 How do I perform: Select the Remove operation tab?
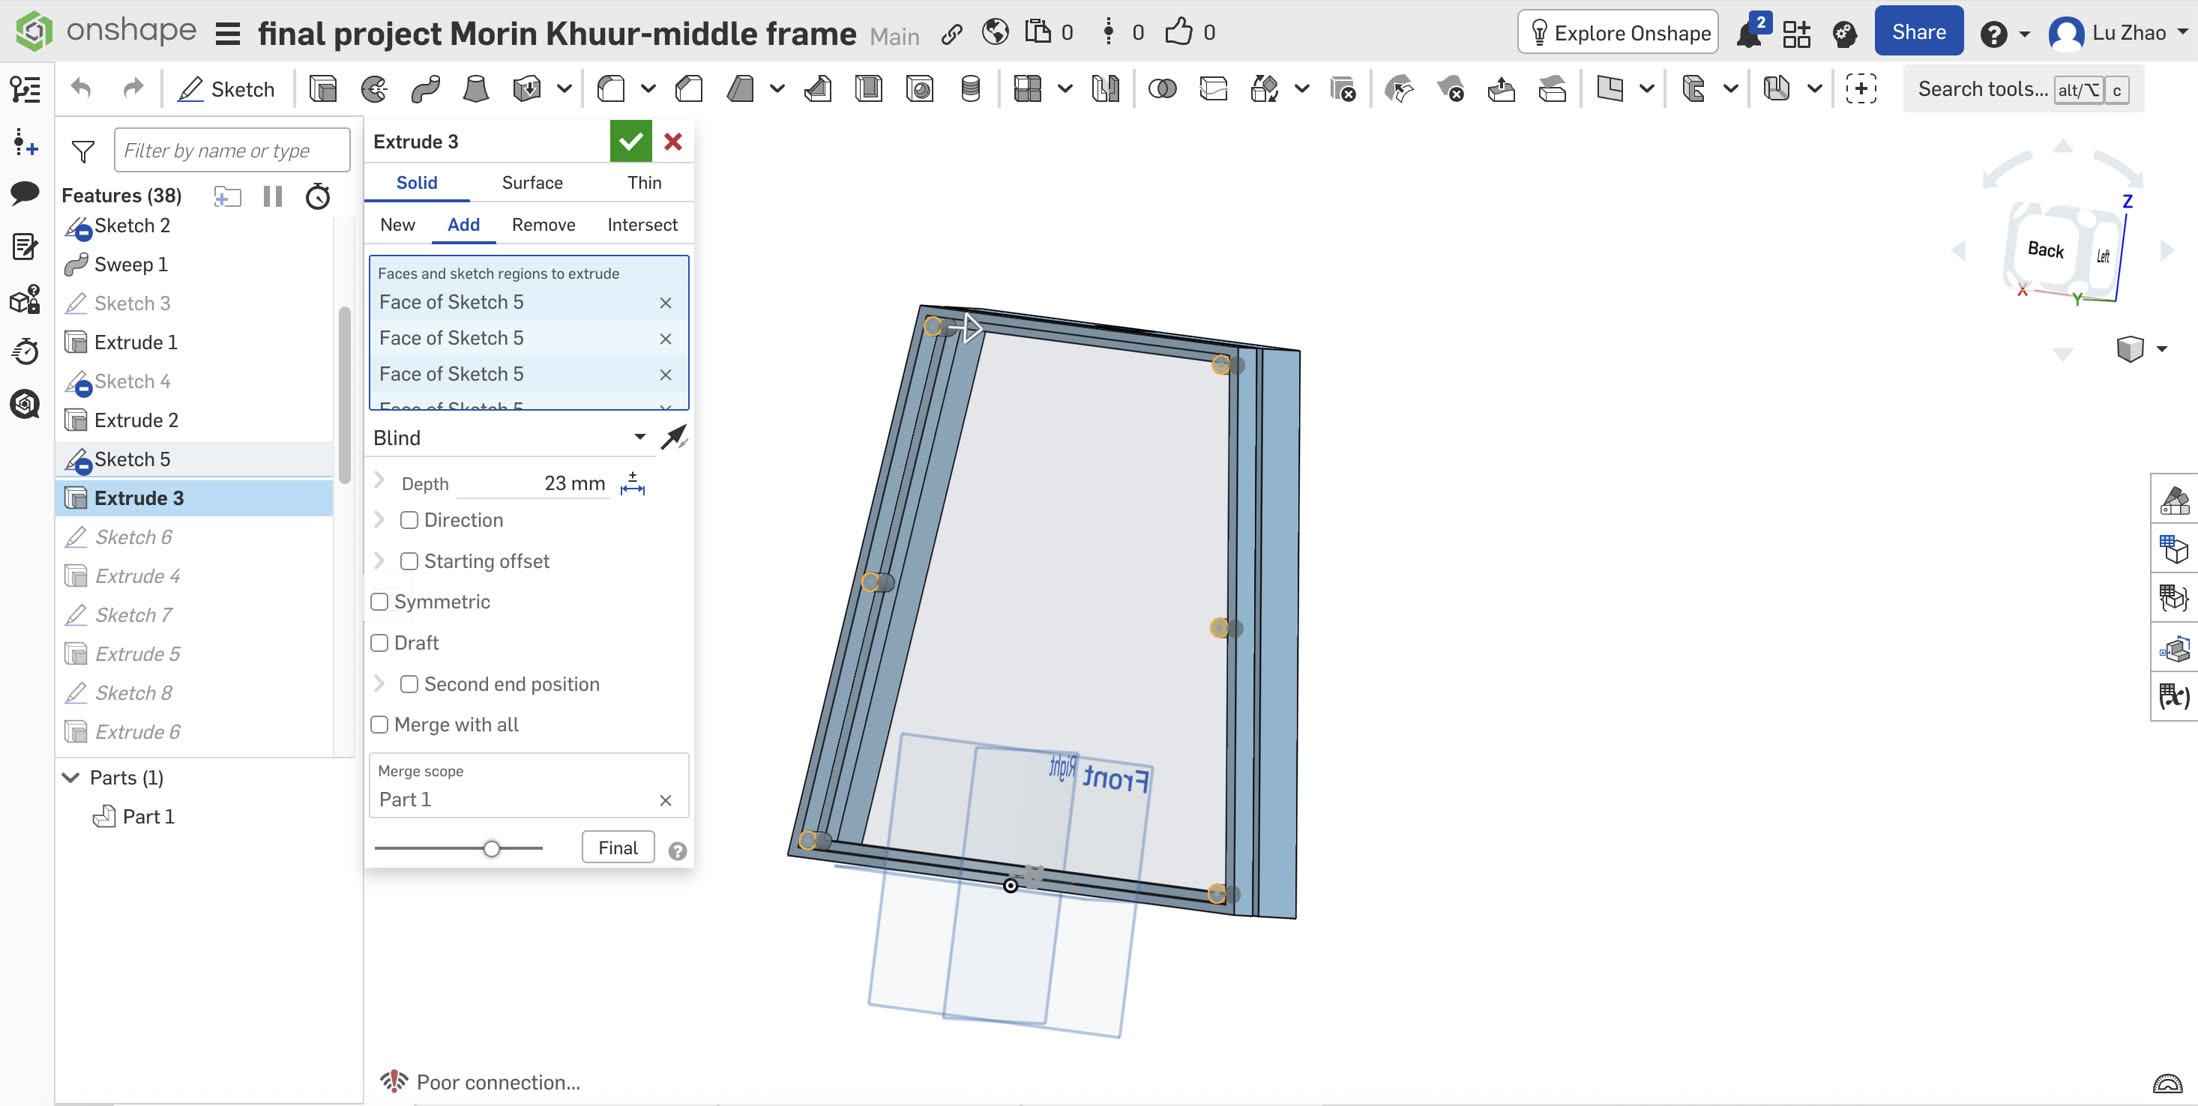pyautogui.click(x=543, y=224)
